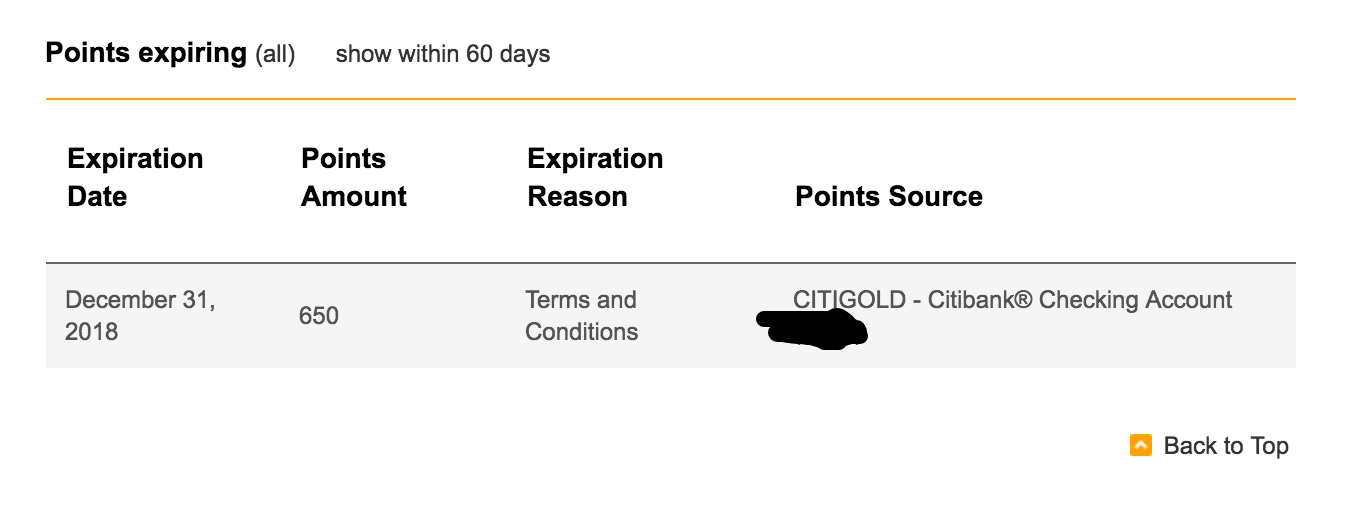Click the (all) filter label beside heading
Screen dimensions: 1370x524
(275, 54)
